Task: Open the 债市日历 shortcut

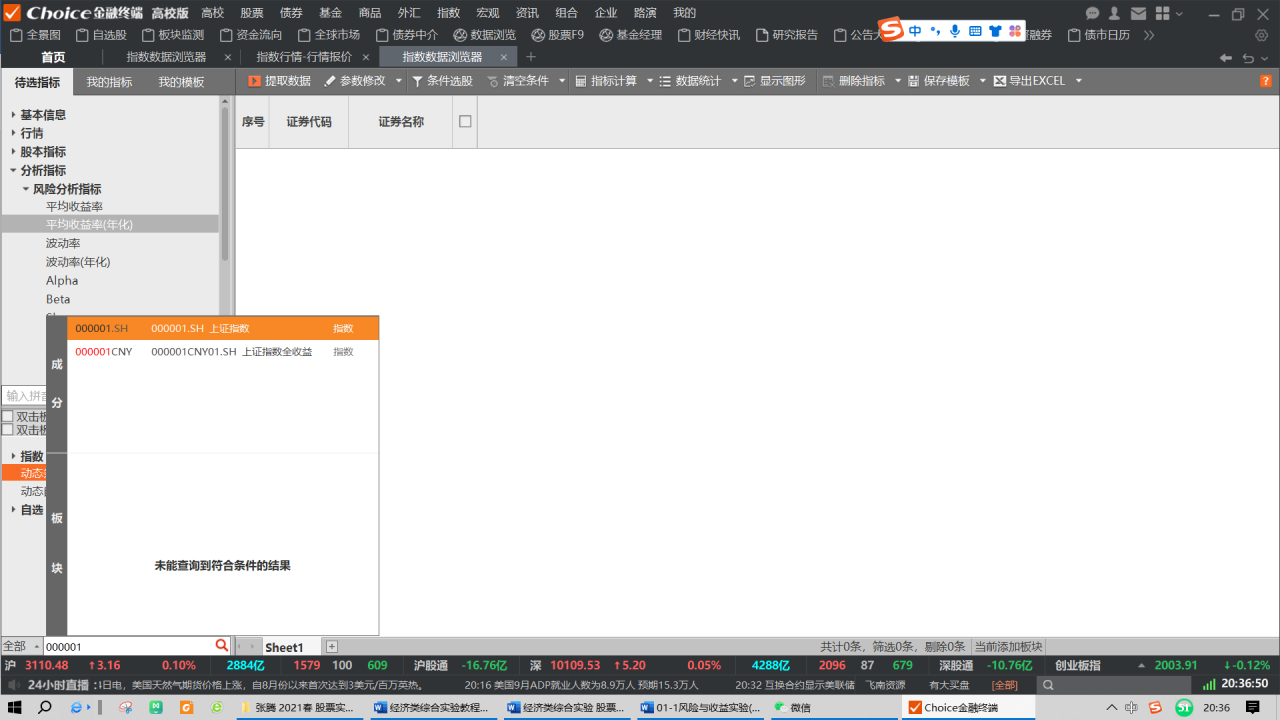Action: pyautogui.click(x=1099, y=35)
